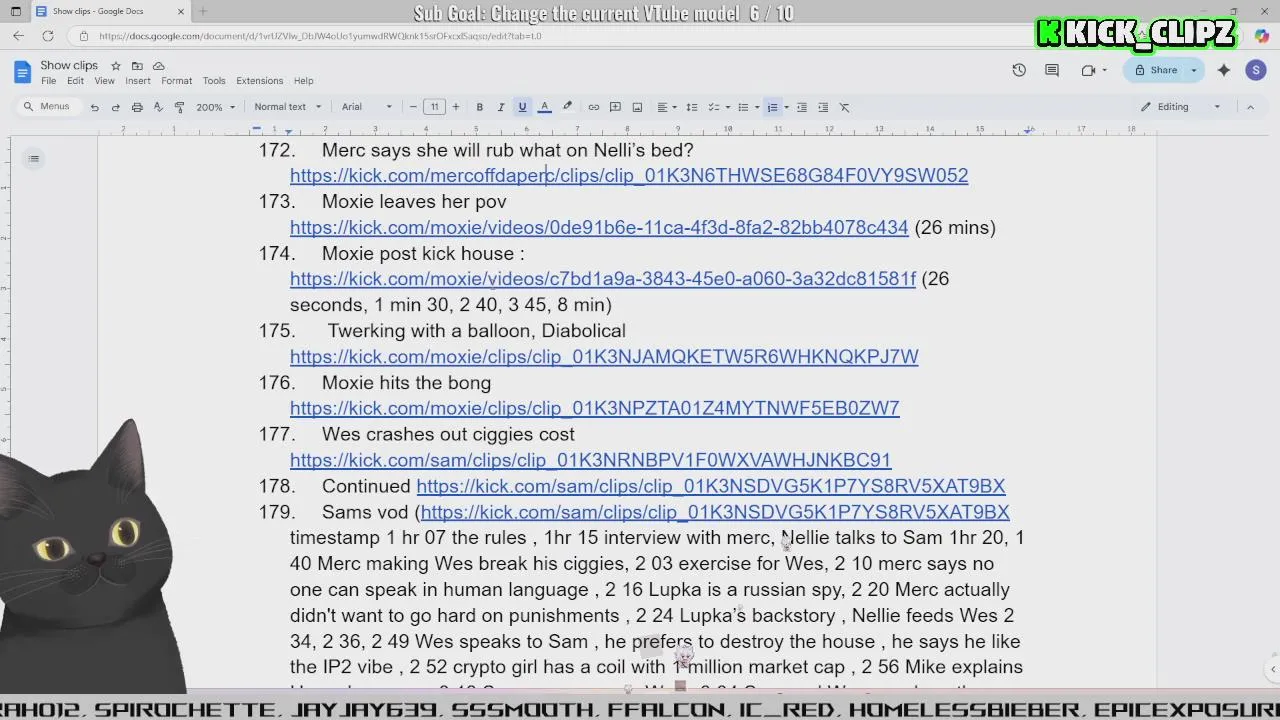Toggle bold formatting
The image size is (1280, 720).
point(480,107)
